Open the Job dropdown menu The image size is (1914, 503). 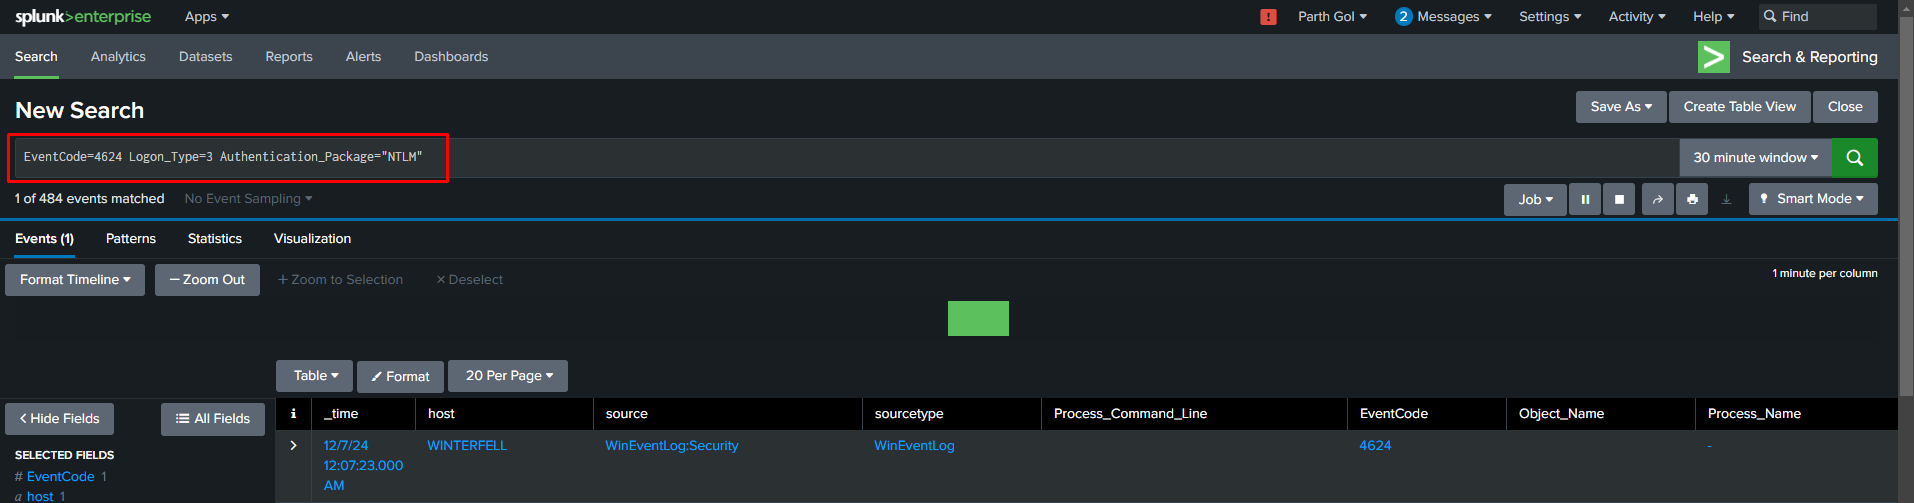click(x=1535, y=199)
